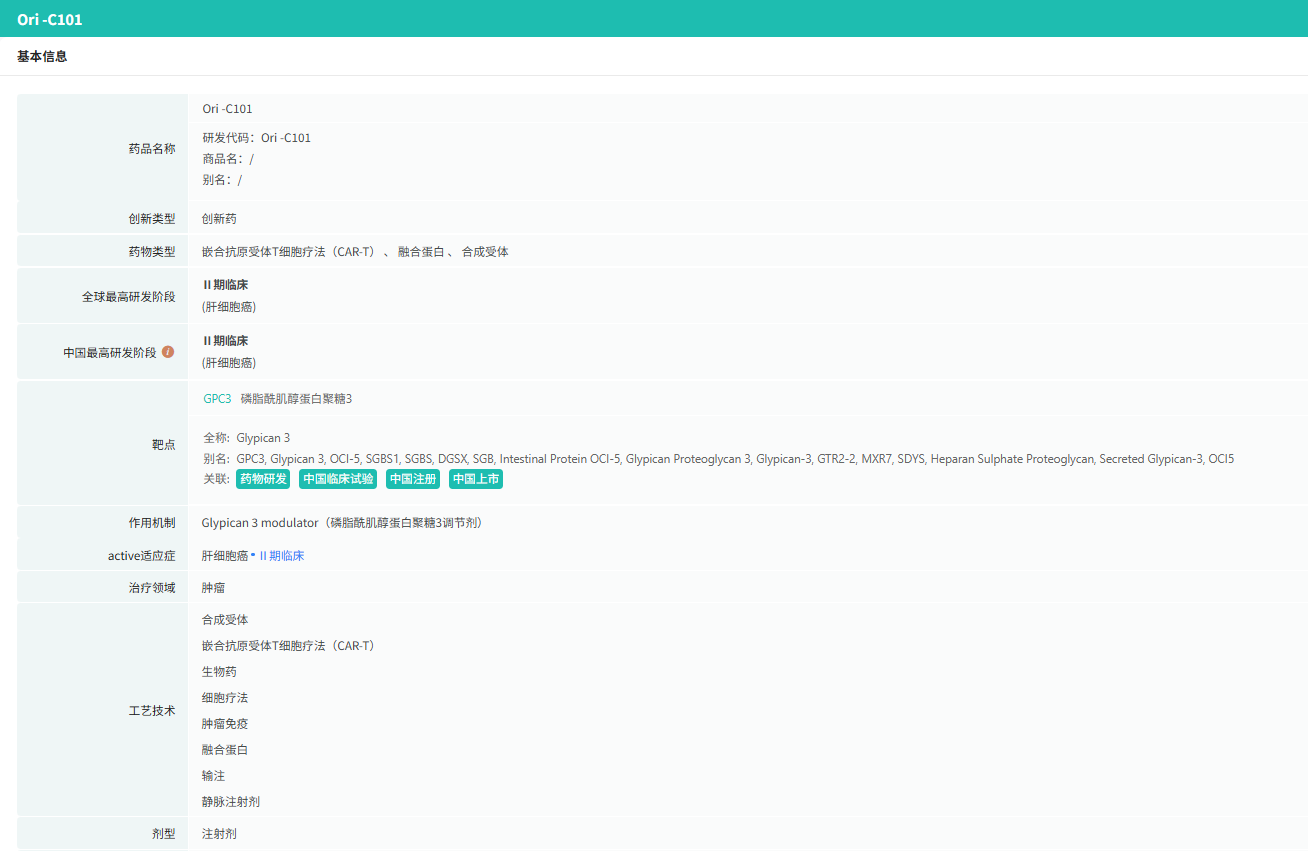Click 融合蛋白 in the 工艺技术 list
1308x851 pixels.
(225, 750)
